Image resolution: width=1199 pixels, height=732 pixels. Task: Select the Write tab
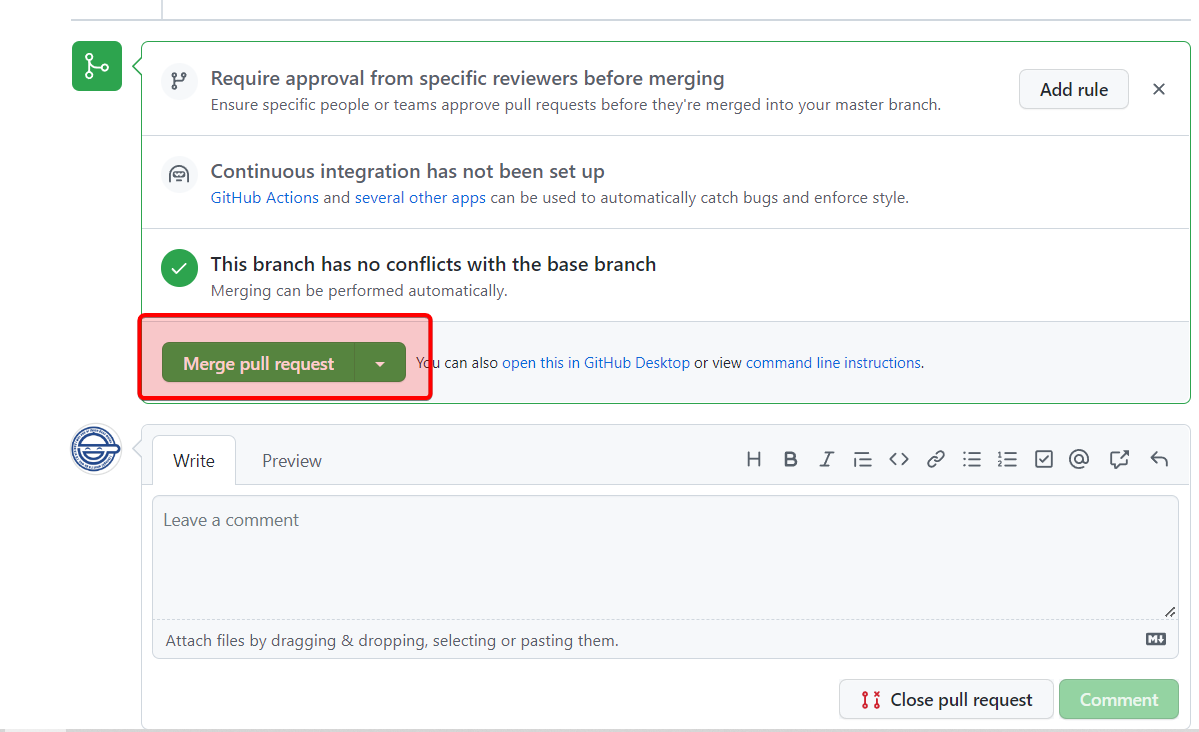194,461
